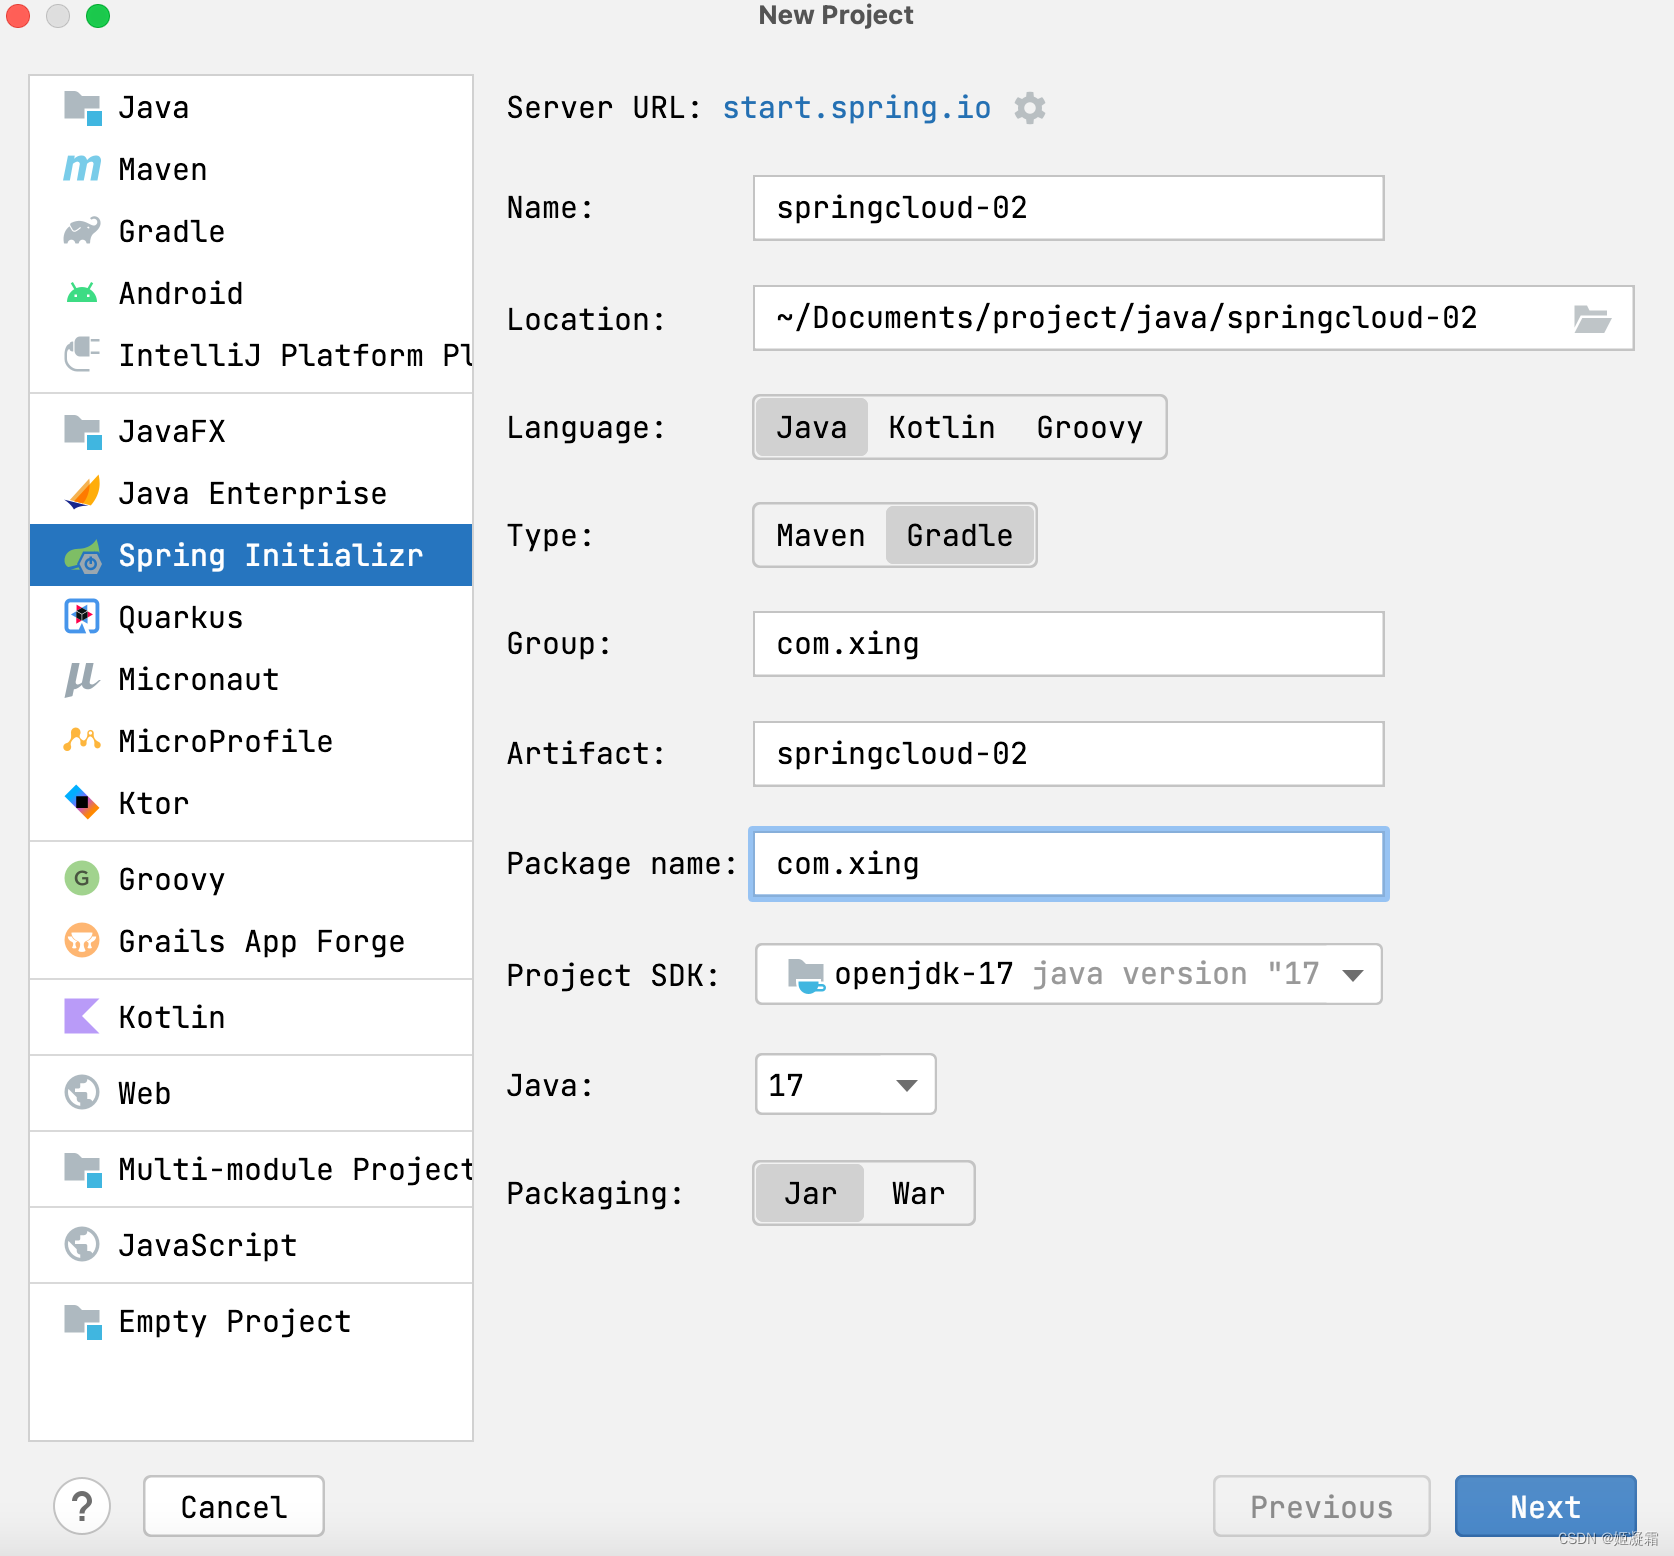The height and width of the screenshot is (1556, 1674).
Task: Browse for project location folder
Action: (1591, 319)
